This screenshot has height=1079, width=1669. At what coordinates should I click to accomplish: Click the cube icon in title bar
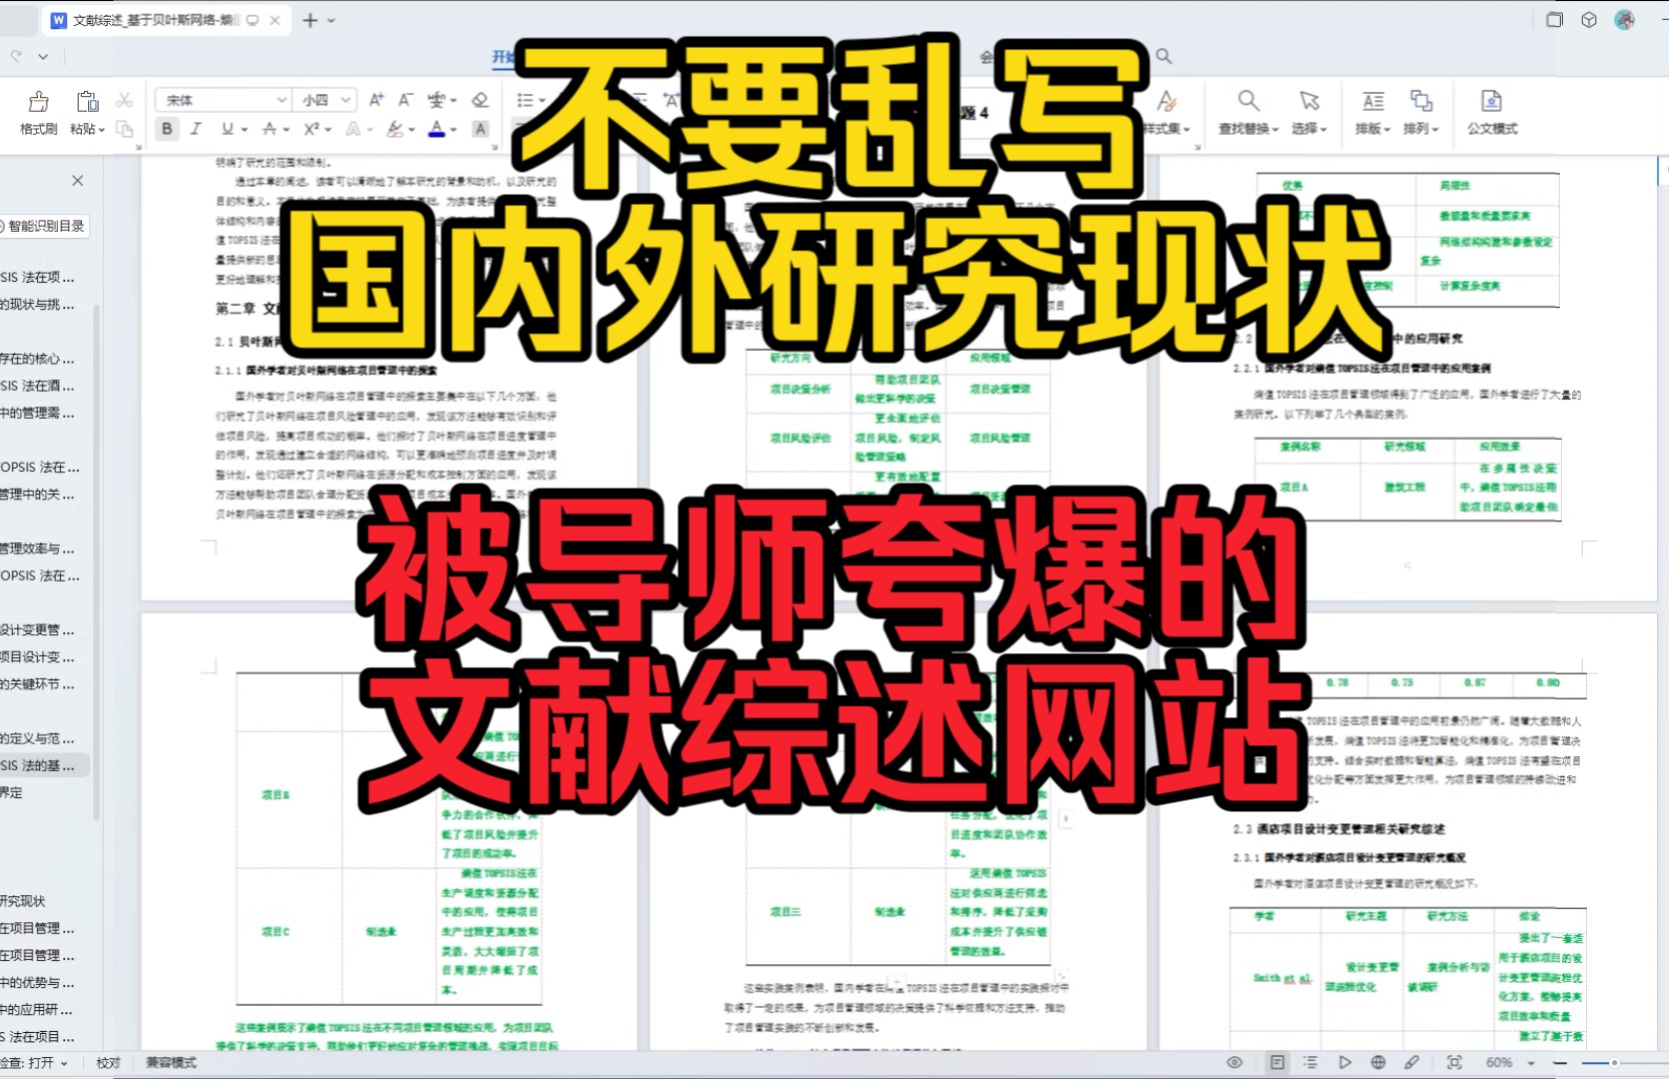(x=1589, y=20)
